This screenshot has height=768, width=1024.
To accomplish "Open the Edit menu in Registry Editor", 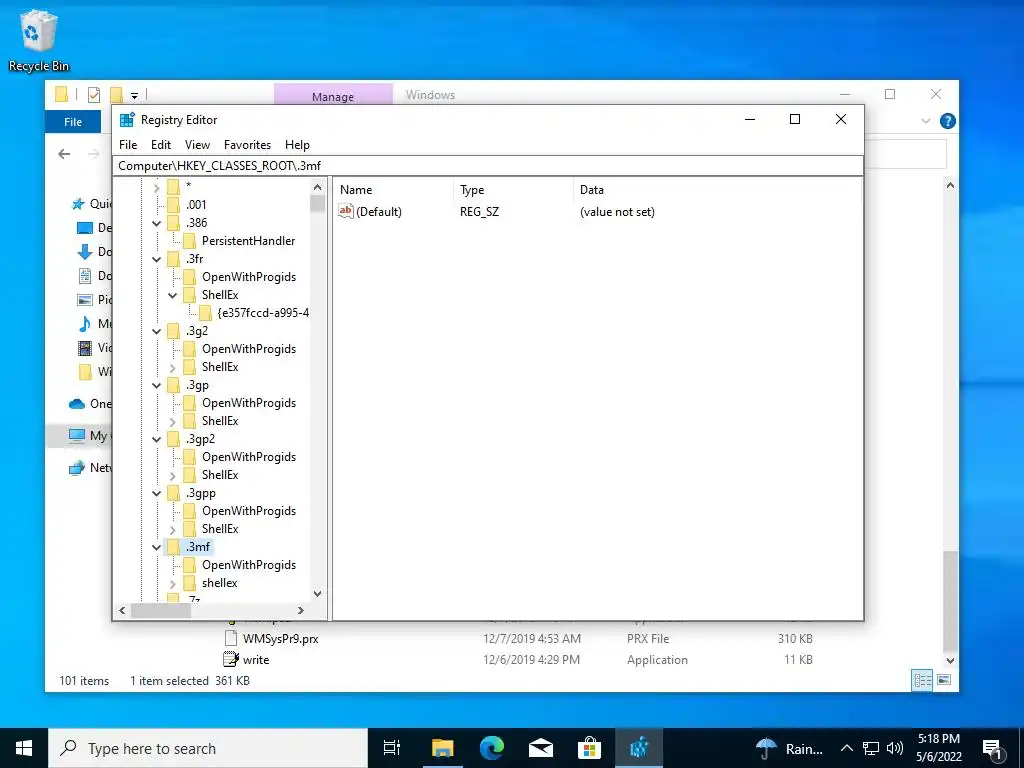I will tap(161, 145).
